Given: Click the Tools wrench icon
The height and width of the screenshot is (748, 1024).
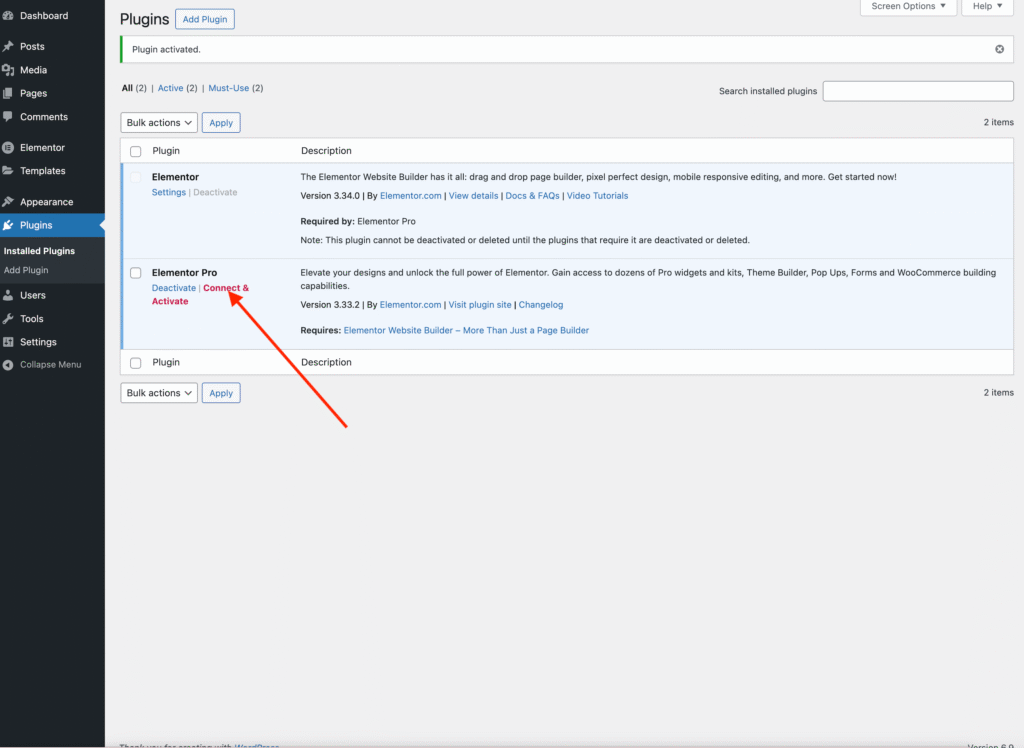Looking at the screenshot, I should click(9, 319).
